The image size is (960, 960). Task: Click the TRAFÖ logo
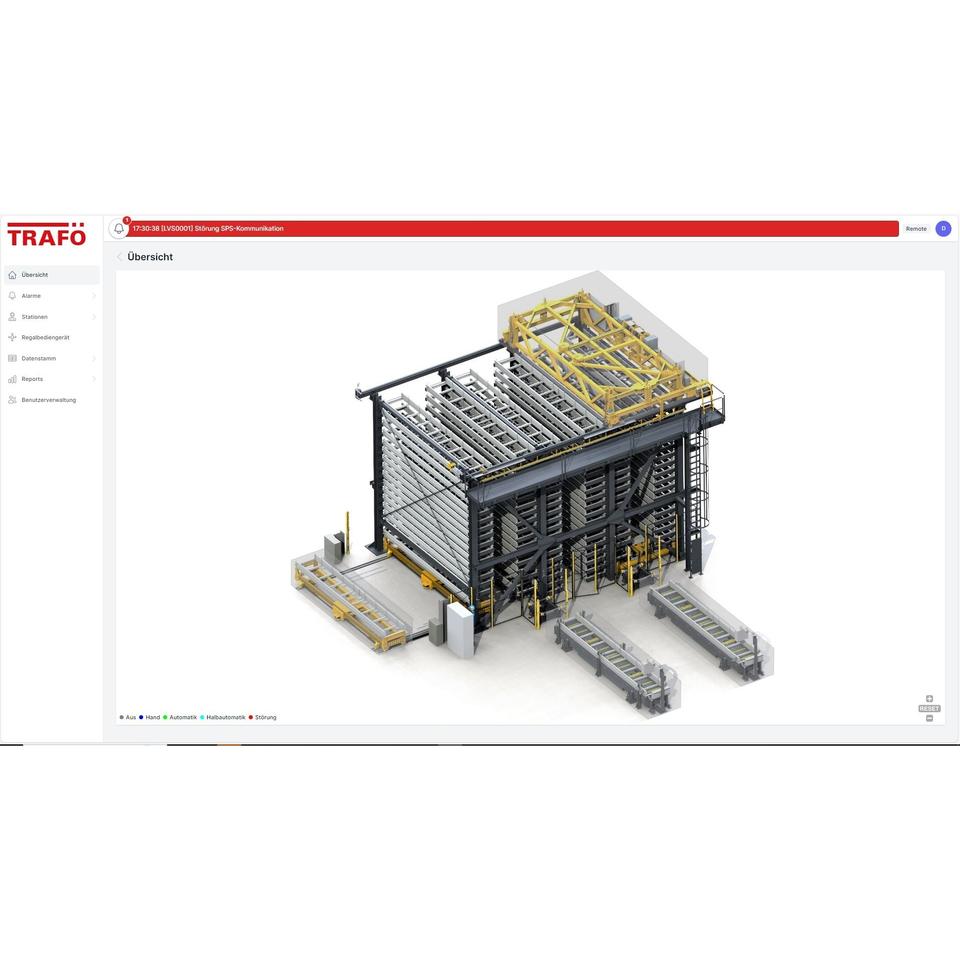coord(47,234)
